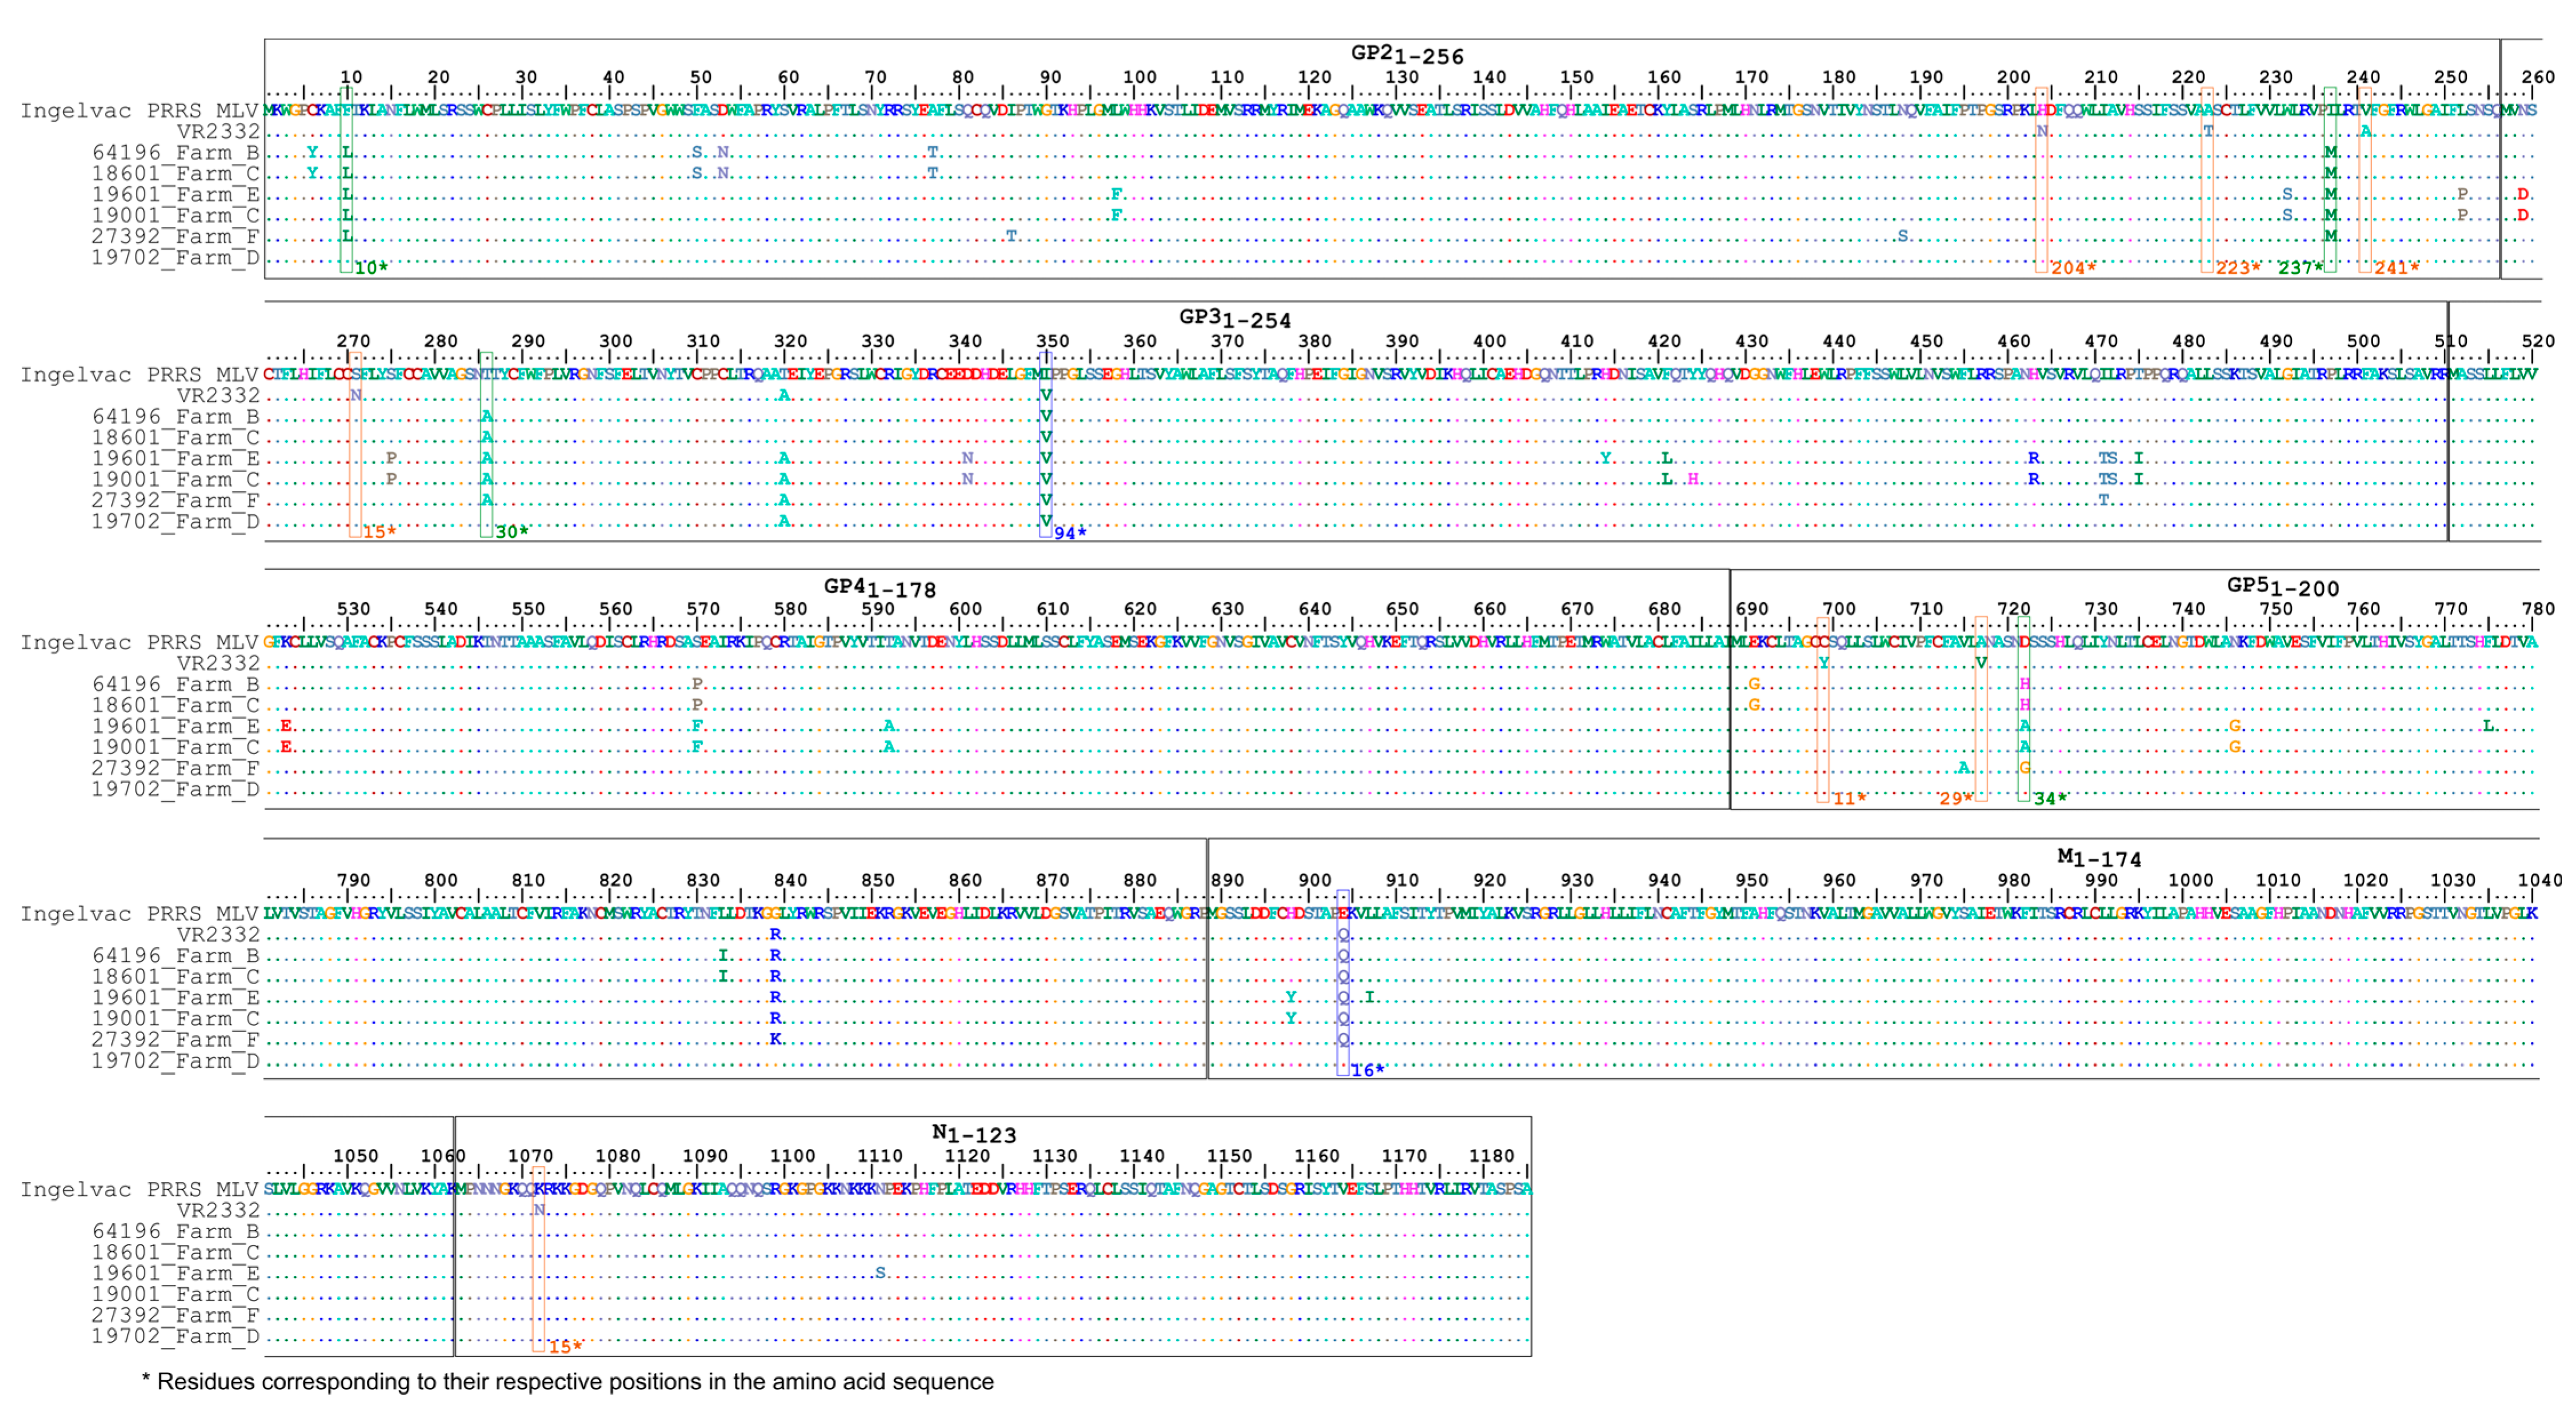This screenshot has width=2576, height=1409.
Task: Click the orange 29* marker in GP5
Action: point(1956,798)
